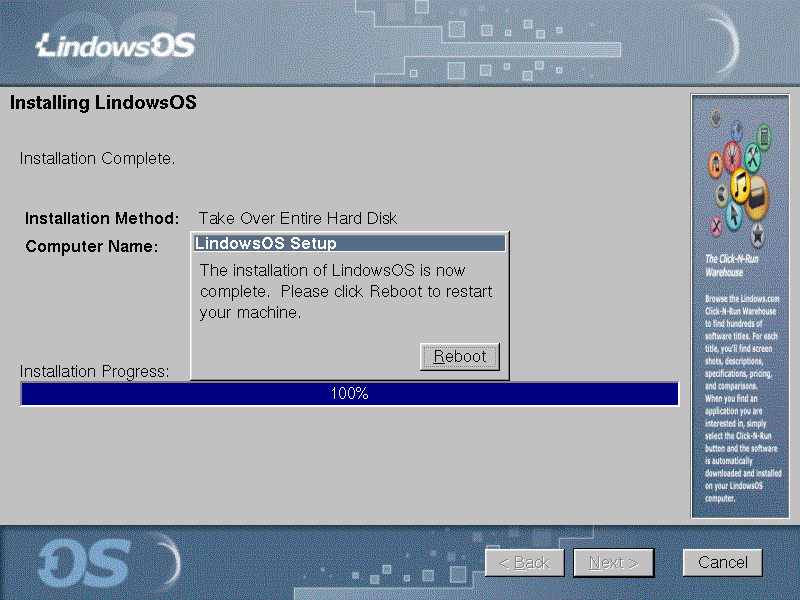Click the LindowsOS Setup dialog title bar

[349, 243]
